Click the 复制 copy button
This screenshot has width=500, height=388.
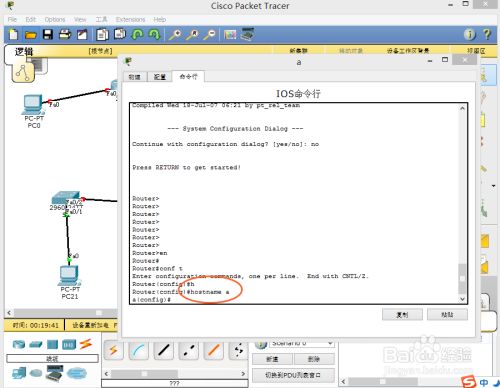(x=402, y=314)
